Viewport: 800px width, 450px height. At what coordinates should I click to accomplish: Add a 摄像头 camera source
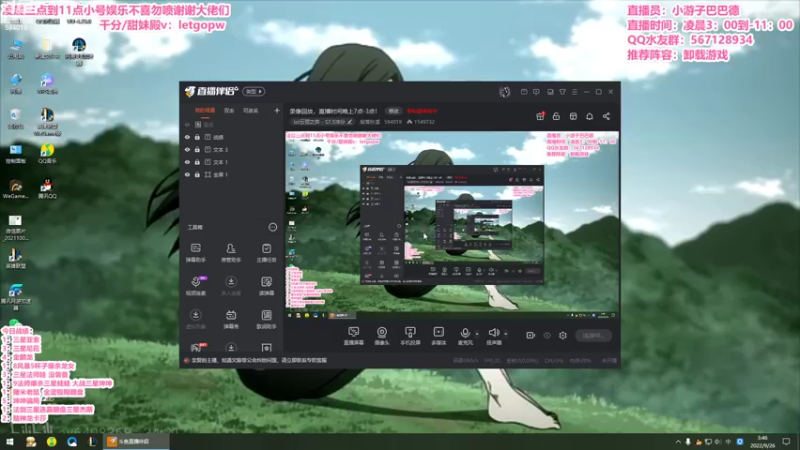tap(382, 336)
